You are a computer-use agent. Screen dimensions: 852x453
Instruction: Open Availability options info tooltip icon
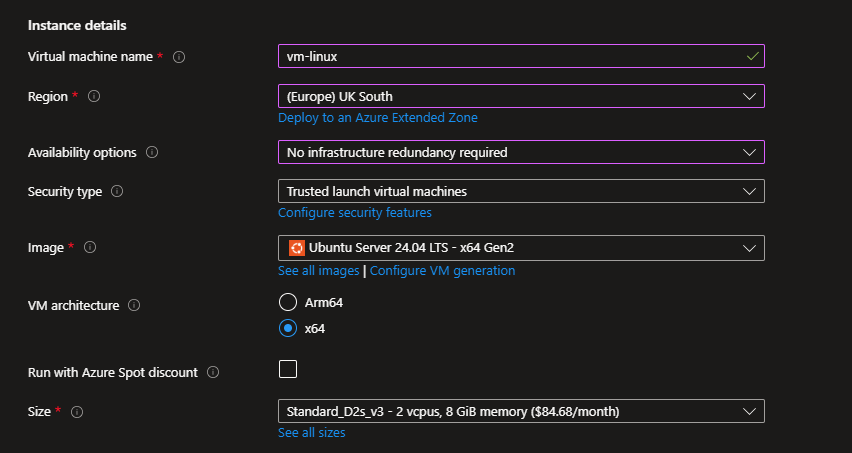coord(153,153)
